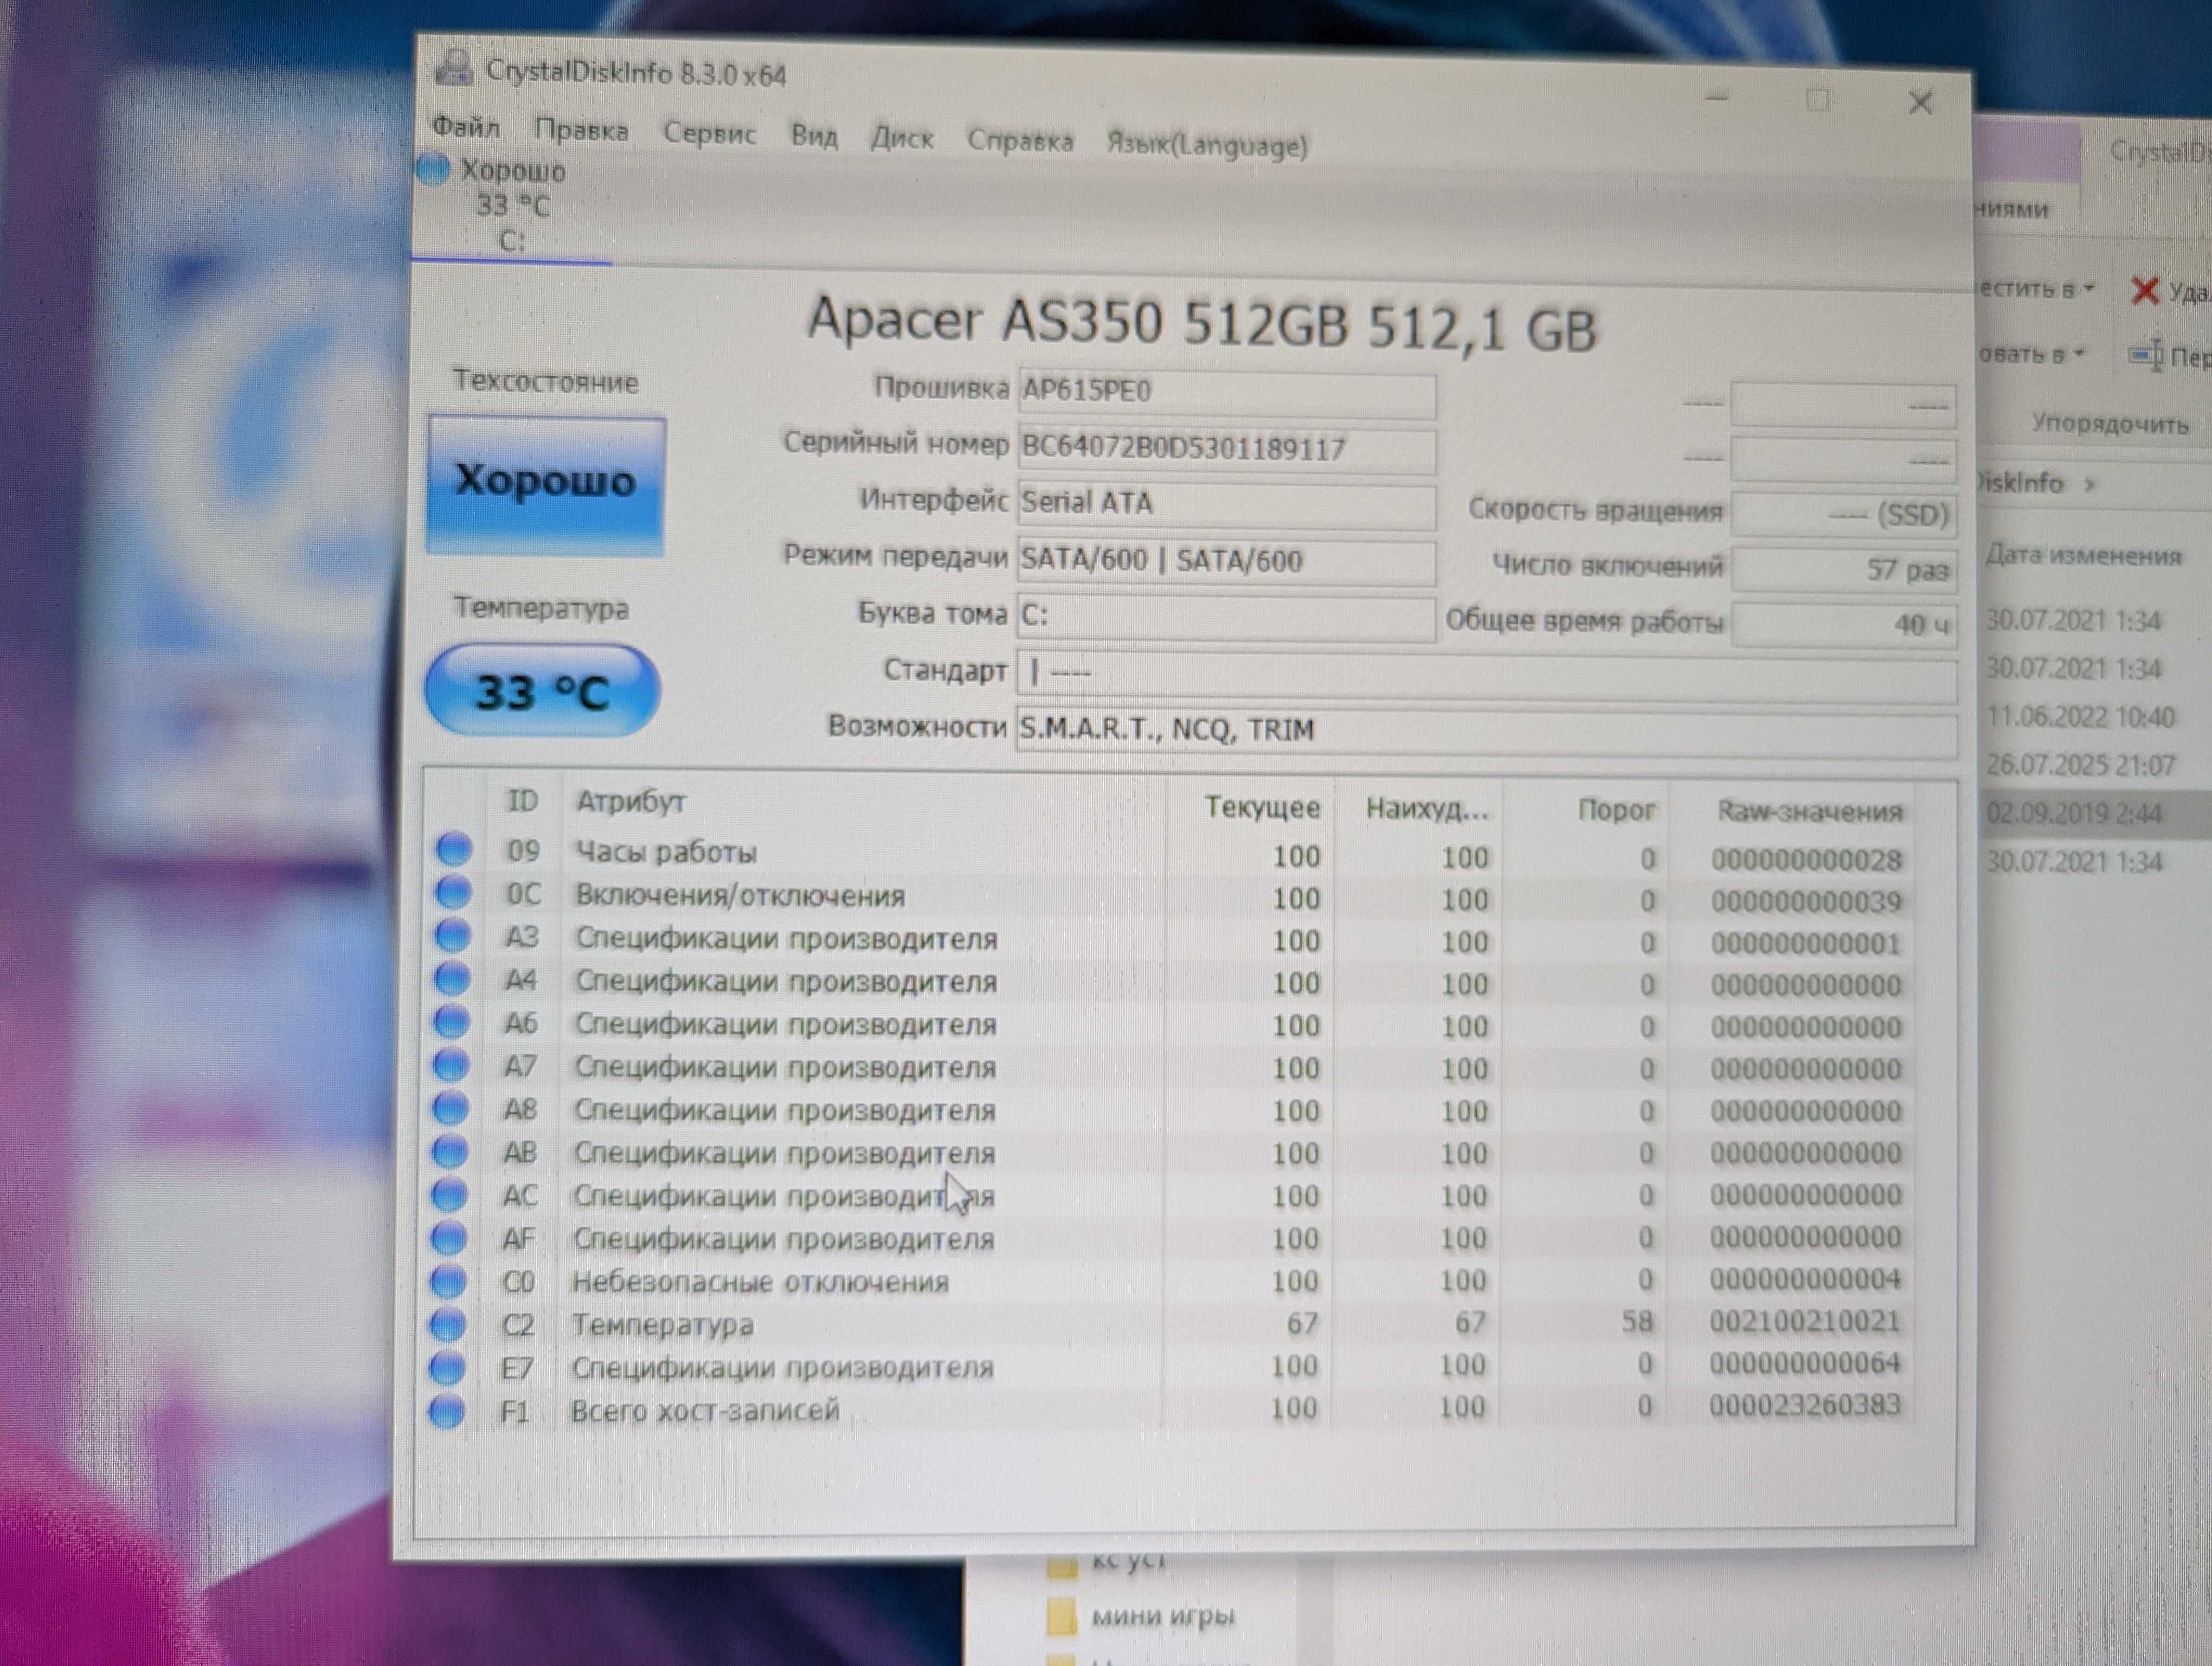Click the blue status circle of row C2
The width and height of the screenshot is (2212, 1666).
447,1324
